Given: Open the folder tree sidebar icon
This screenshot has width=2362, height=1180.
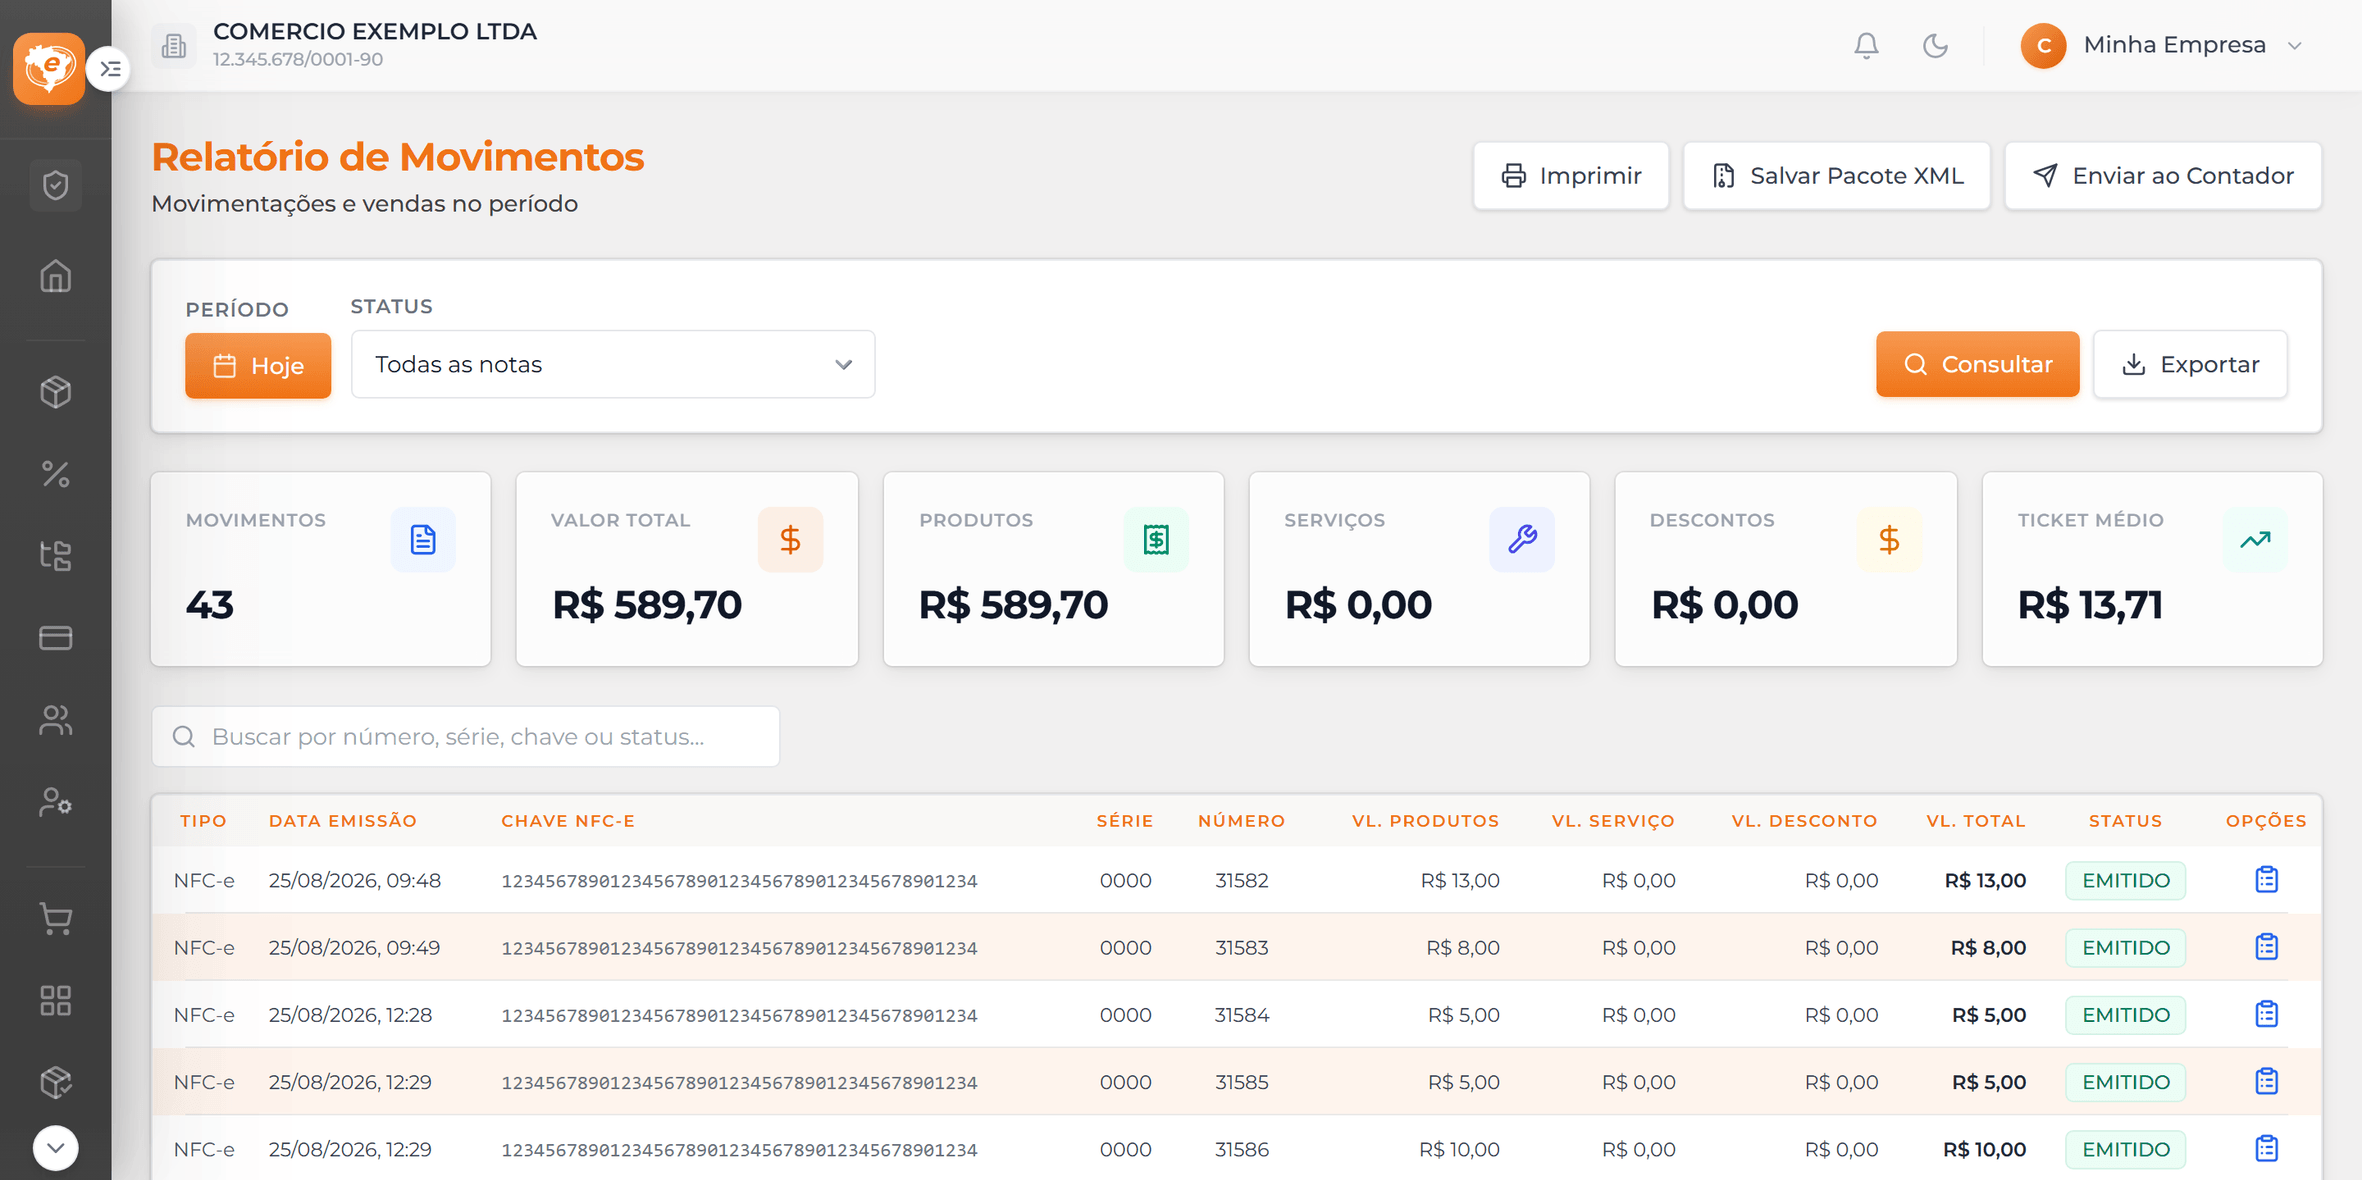Looking at the screenshot, I should pos(56,556).
